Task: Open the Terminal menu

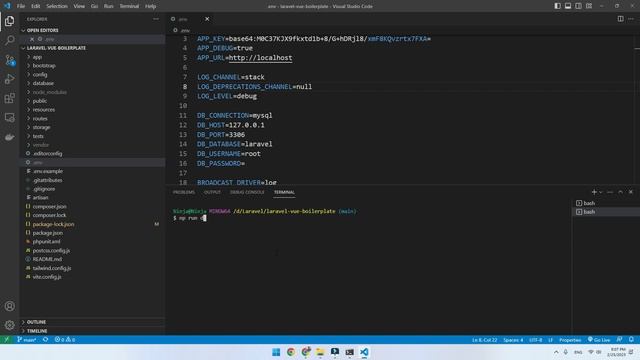Action: 129,6
